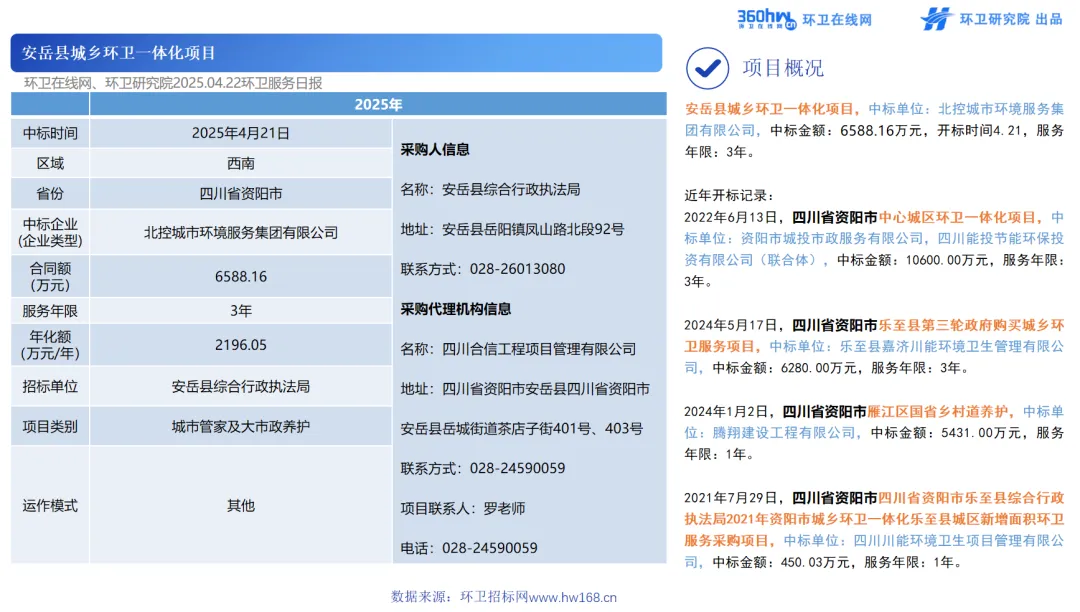Select the 北控城市环境服务集团有限公司 table cell
The image size is (1080, 612).
[240, 233]
